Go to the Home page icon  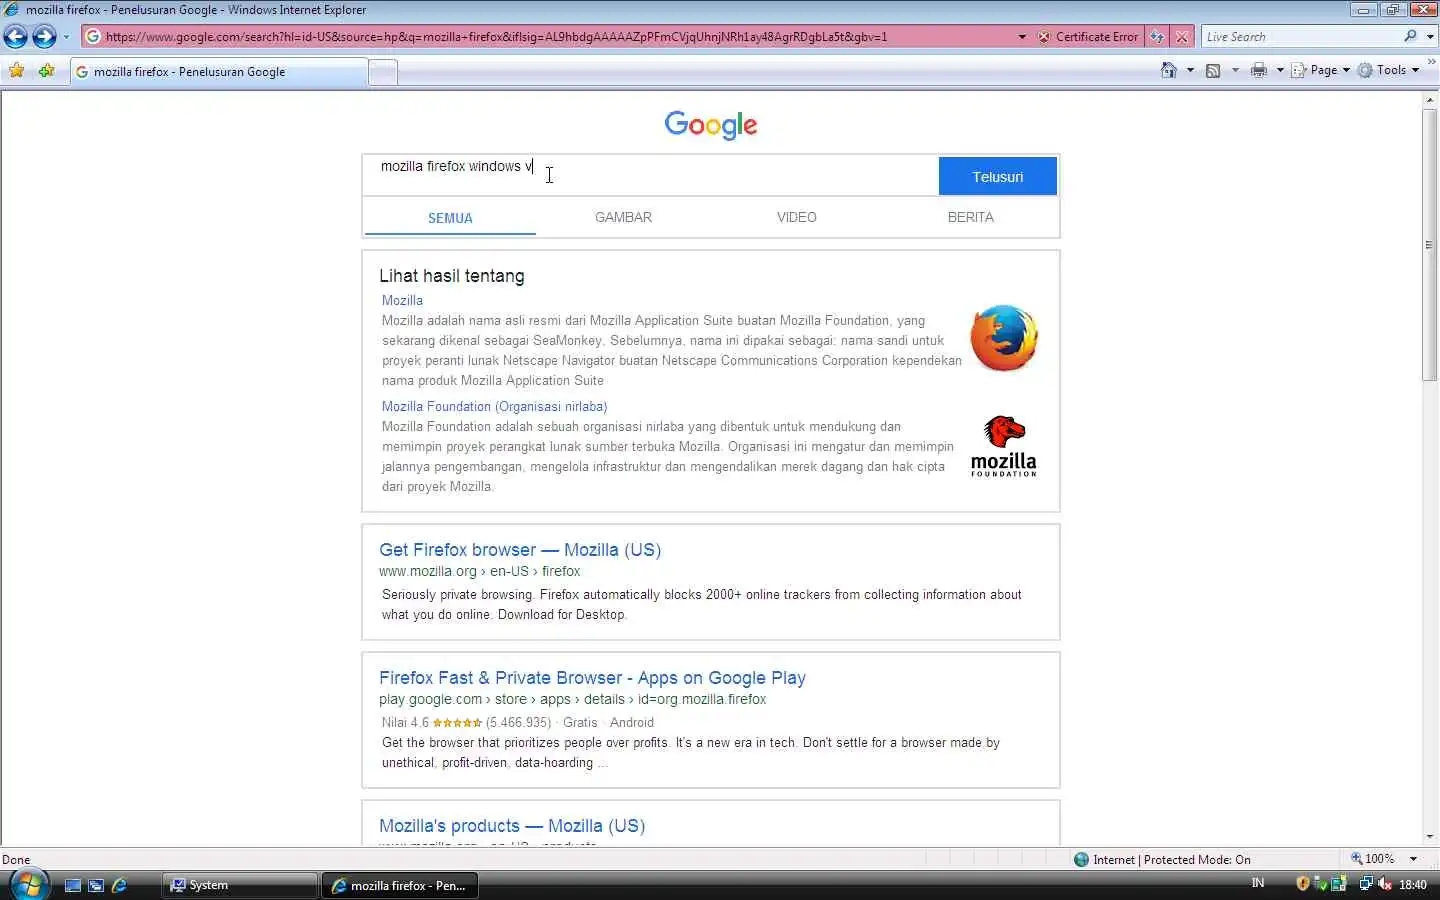tap(1168, 70)
